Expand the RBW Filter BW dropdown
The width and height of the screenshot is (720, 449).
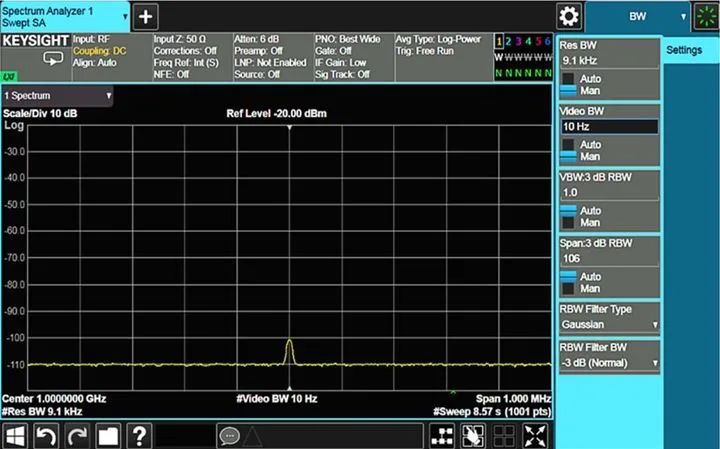[x=609, y=360]
